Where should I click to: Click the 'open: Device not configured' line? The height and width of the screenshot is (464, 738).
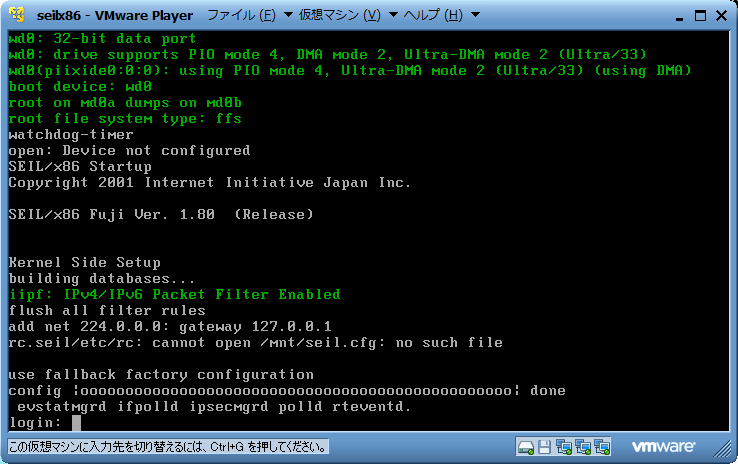[x=129, y=151]
